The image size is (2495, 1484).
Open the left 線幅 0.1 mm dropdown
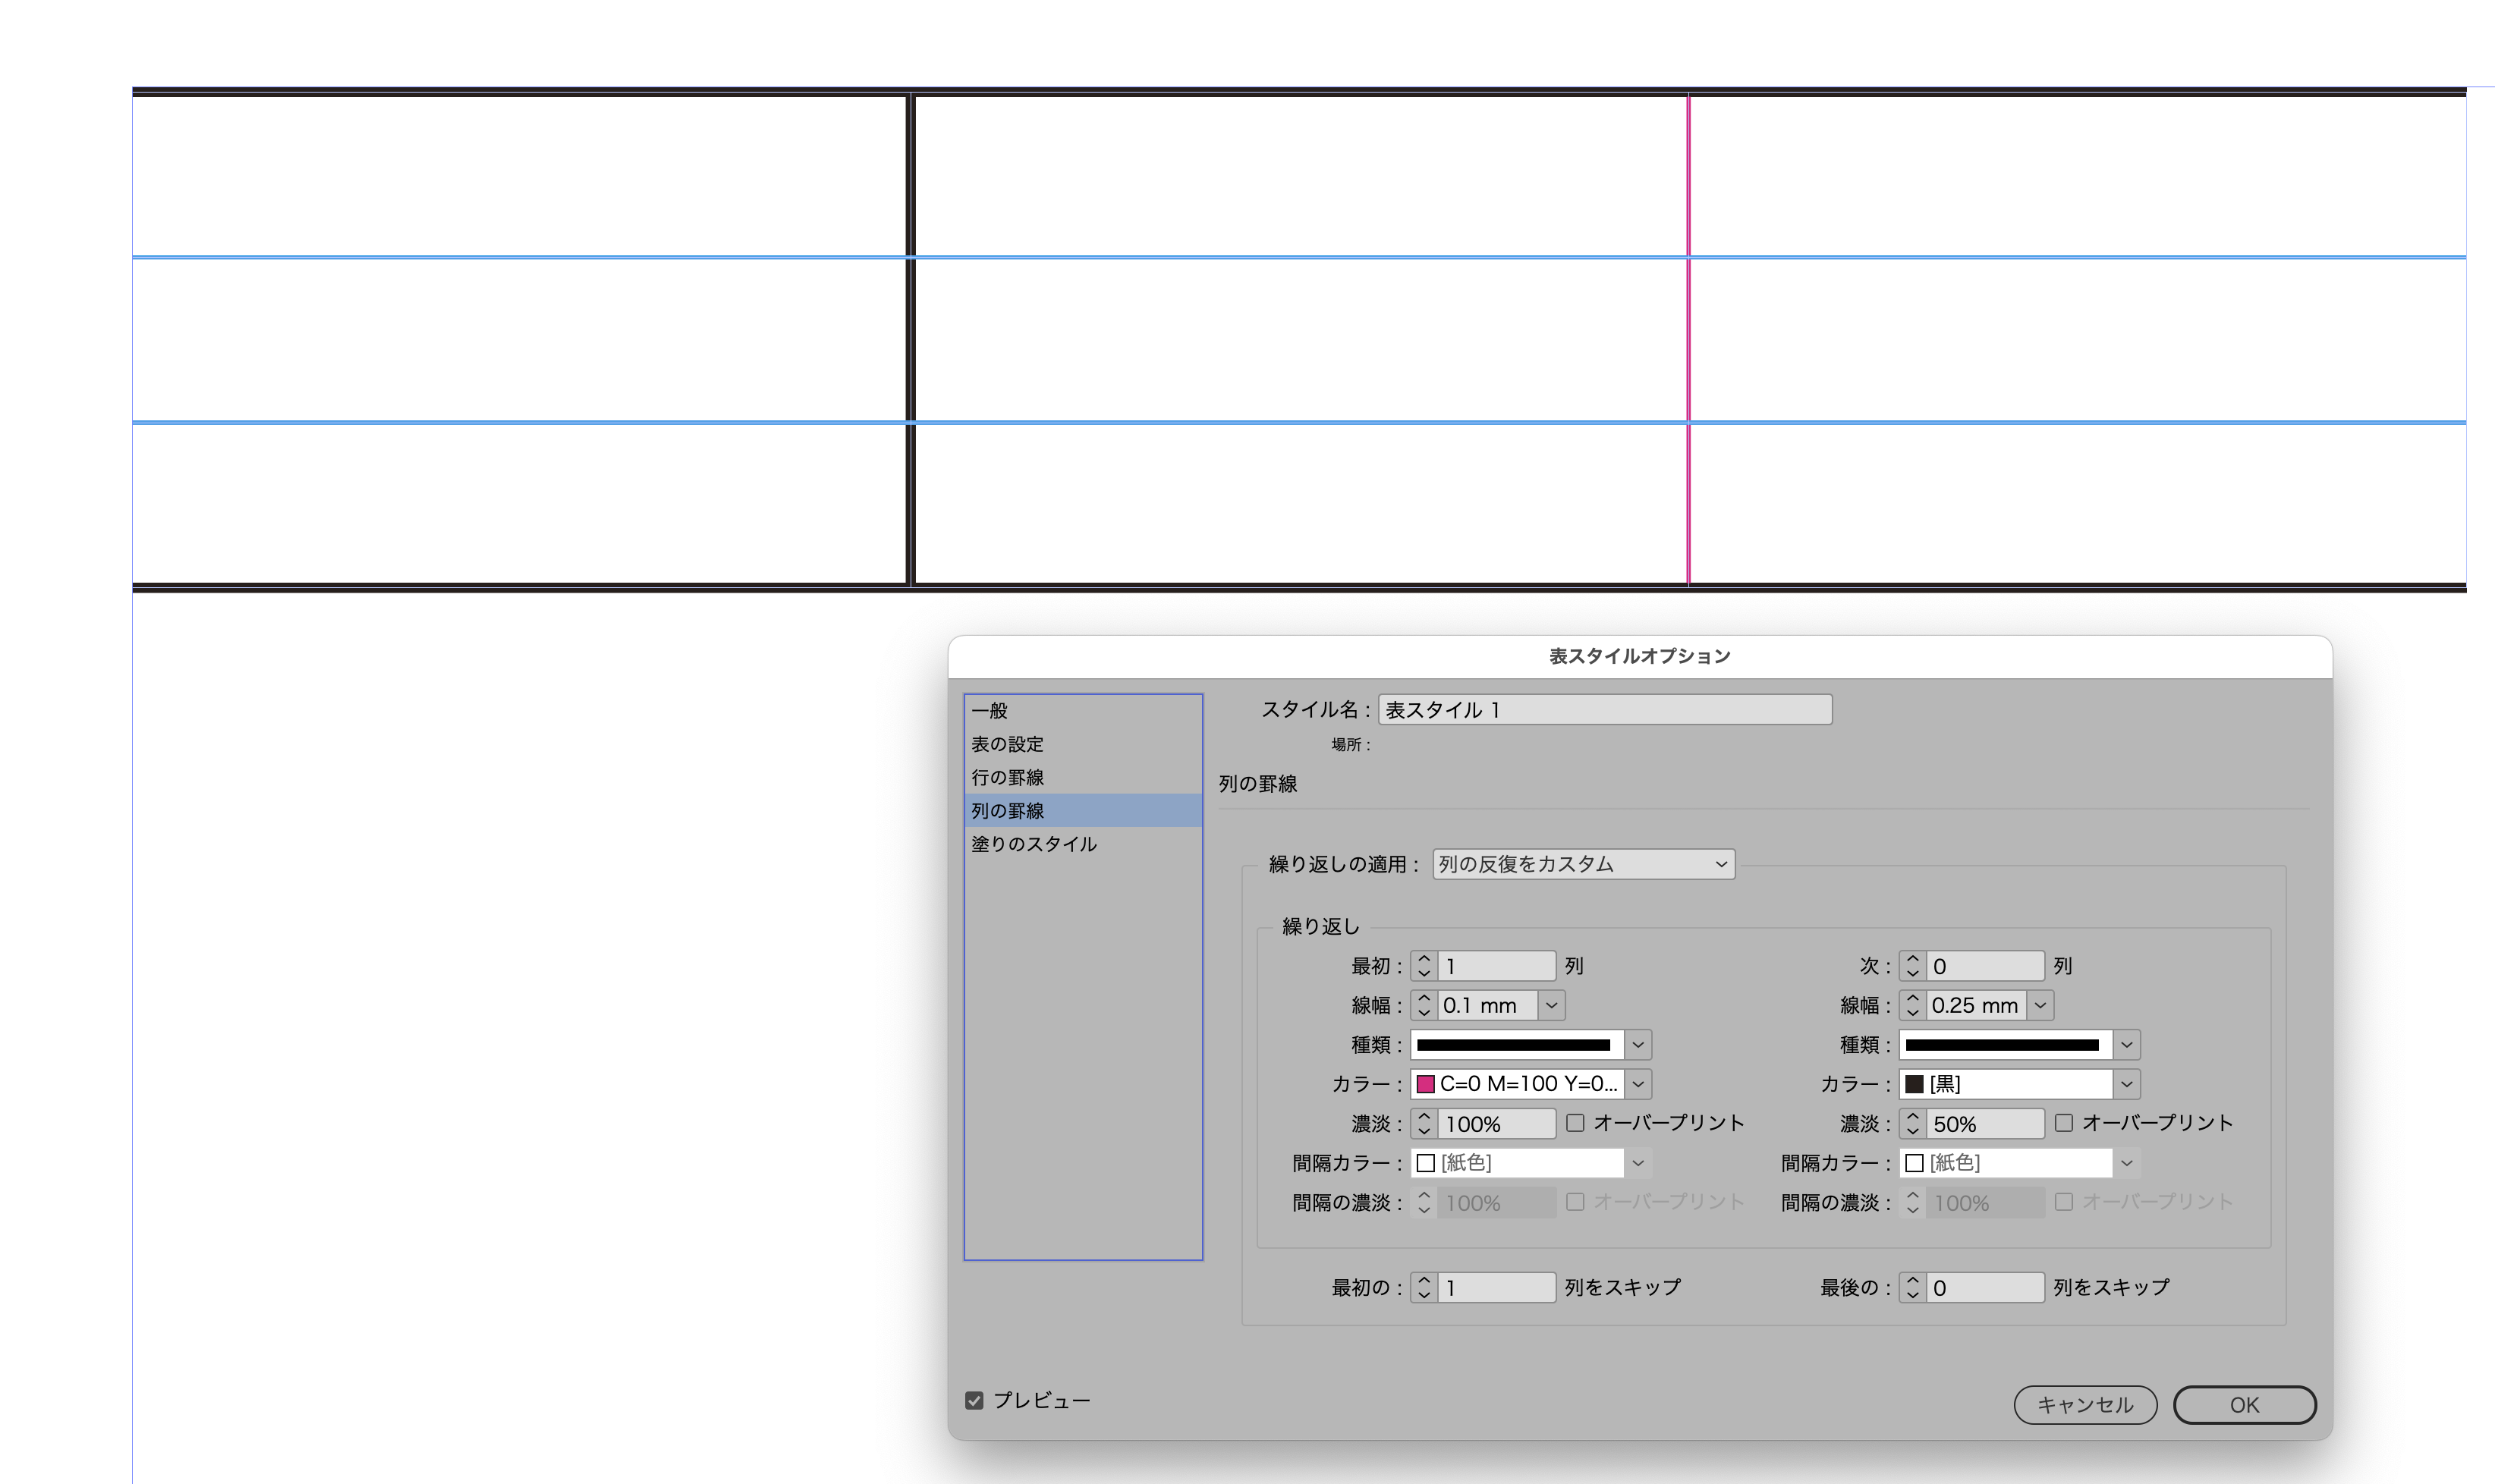1550,1005
